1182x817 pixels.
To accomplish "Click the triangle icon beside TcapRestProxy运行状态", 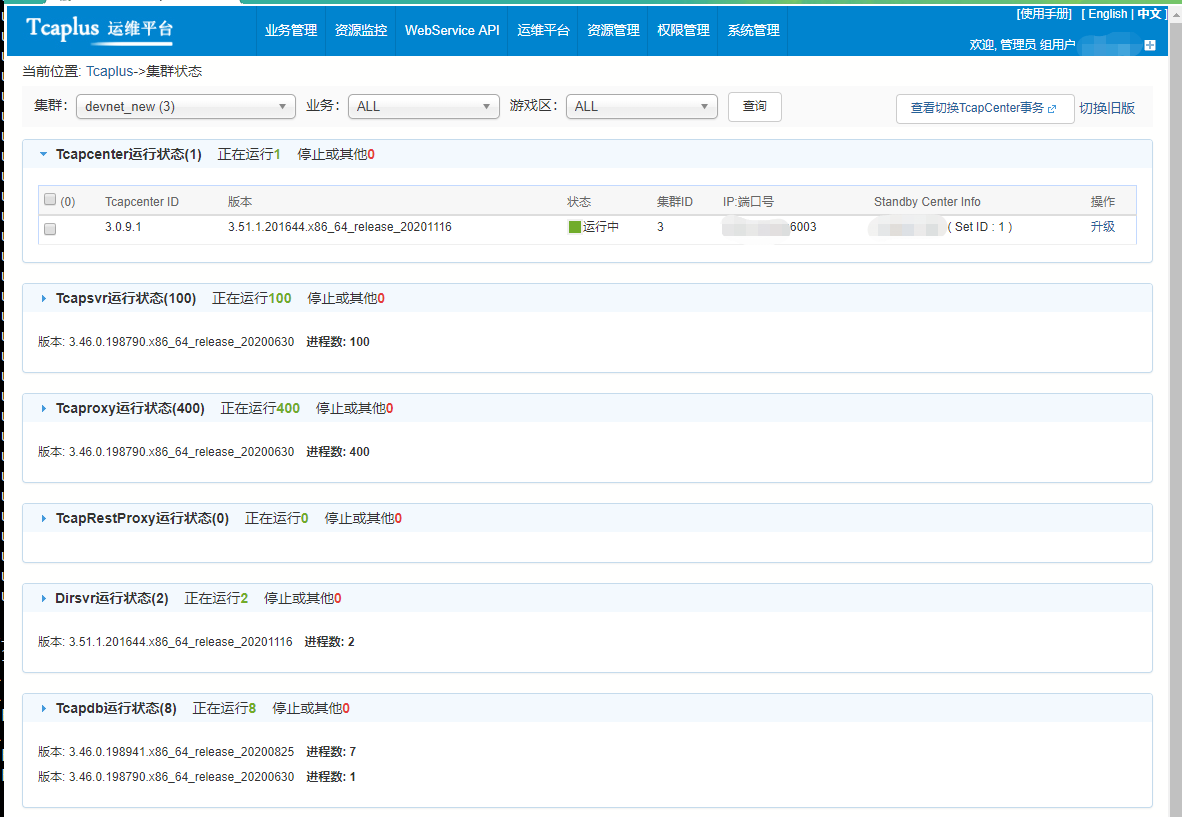I will pyautogui.click(x=44, y=518).
